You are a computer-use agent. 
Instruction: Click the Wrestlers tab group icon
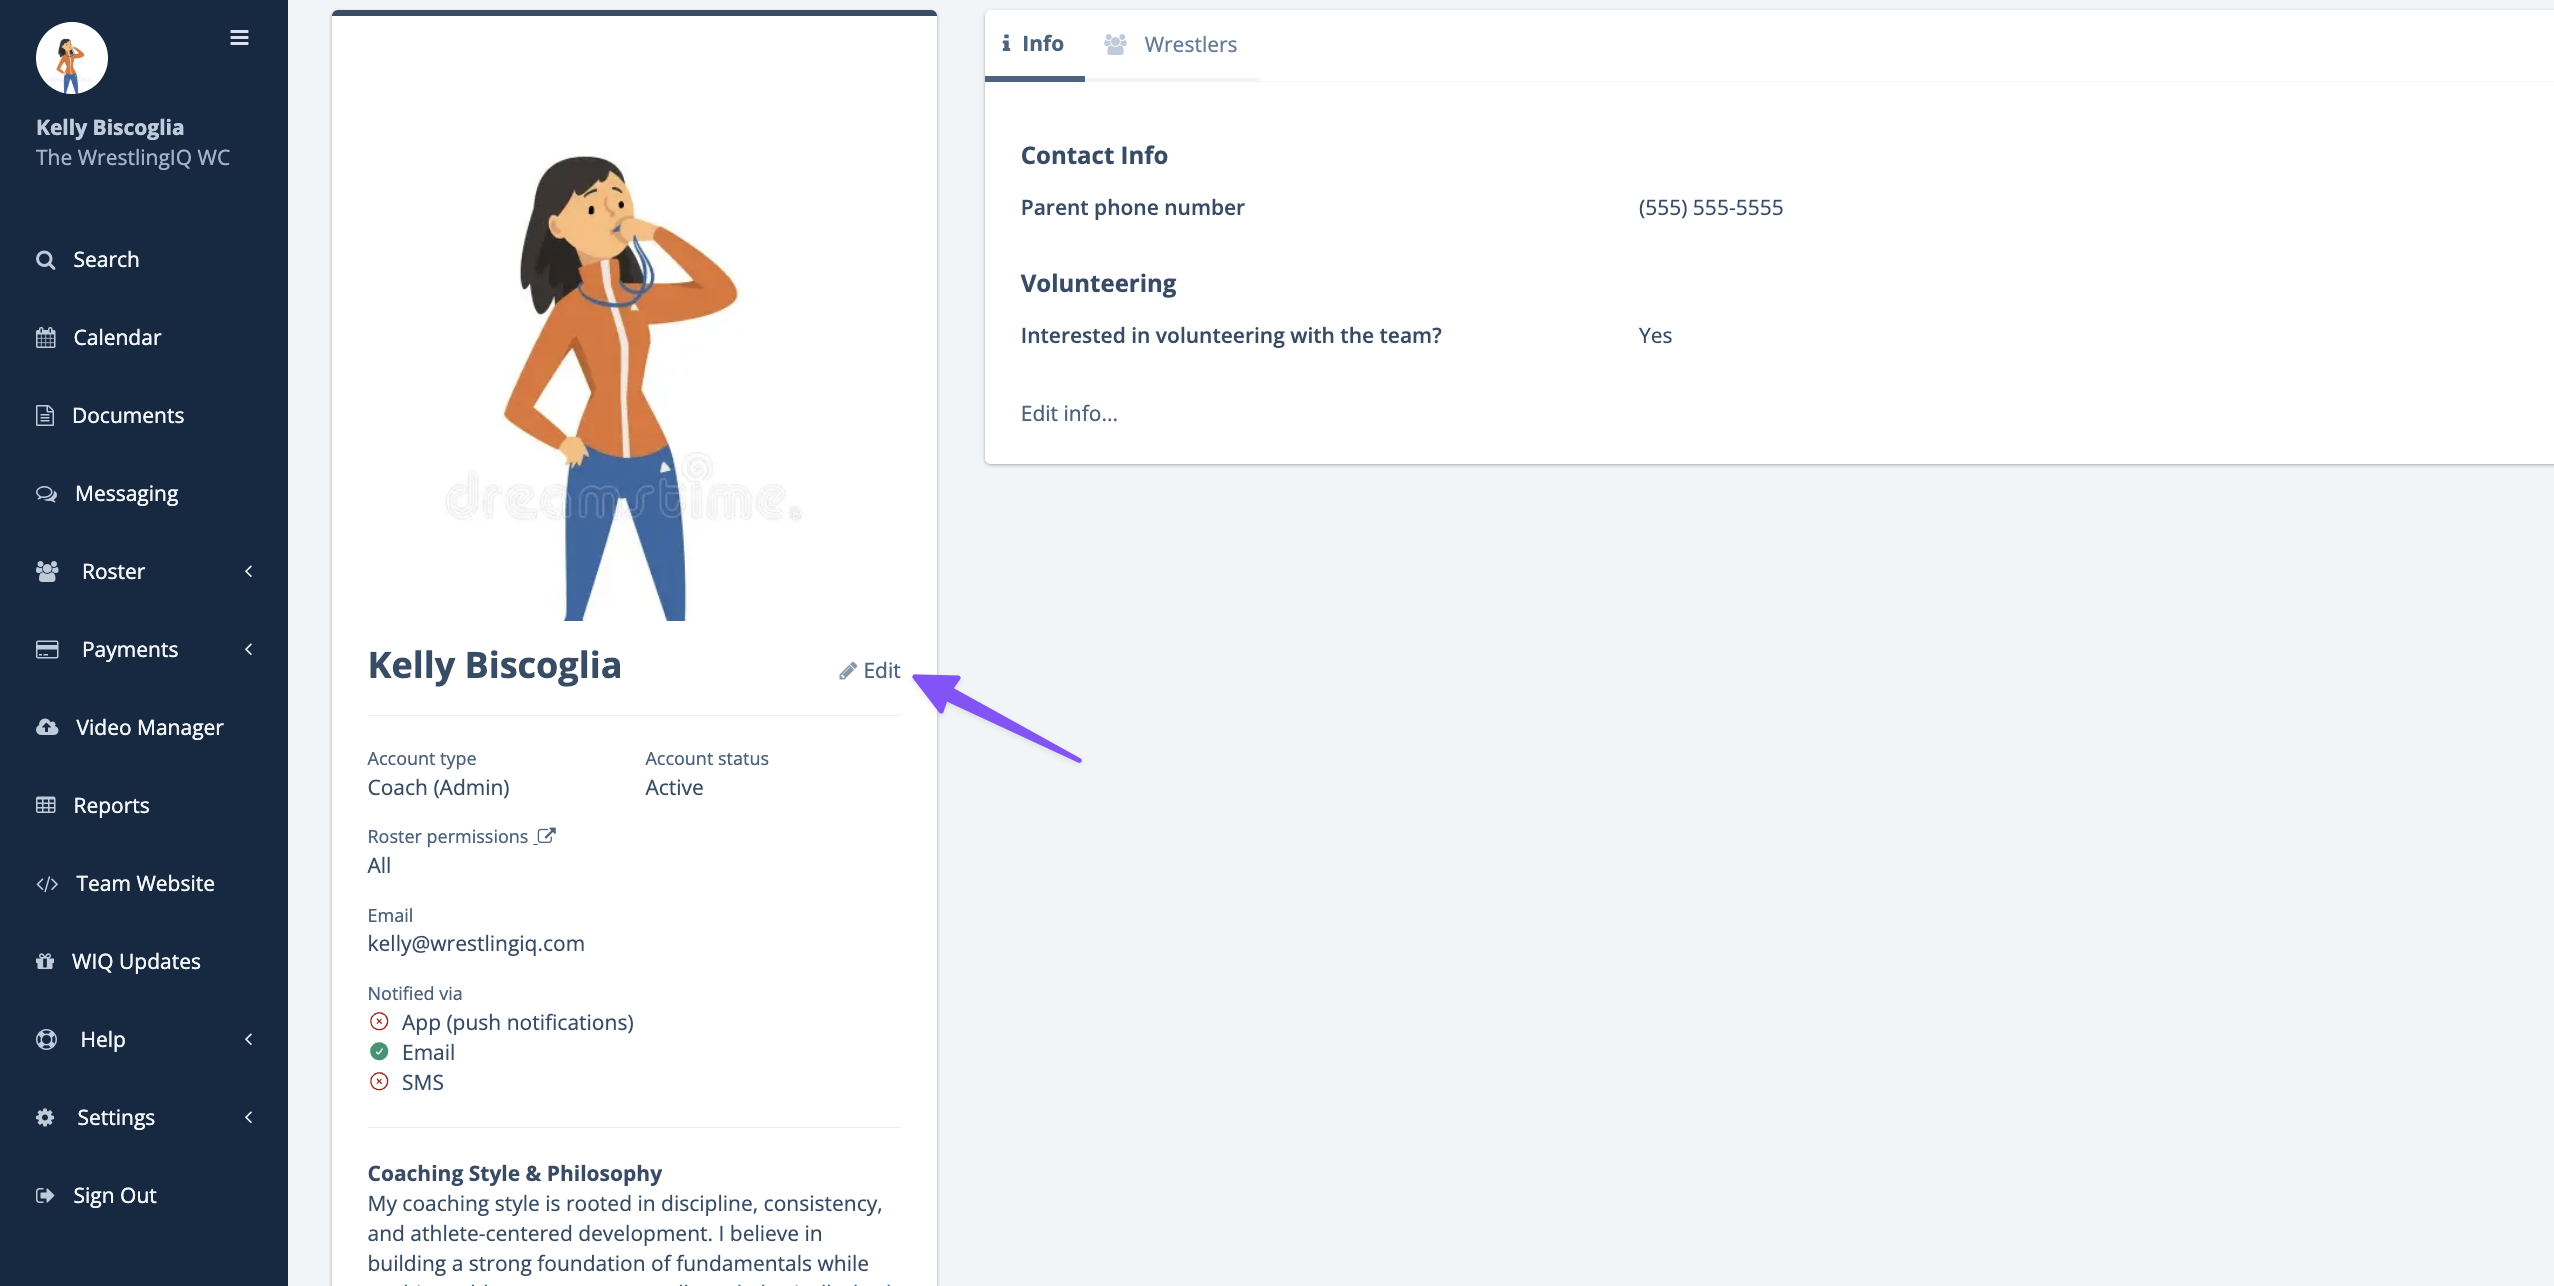click(x=1115, y=44)
